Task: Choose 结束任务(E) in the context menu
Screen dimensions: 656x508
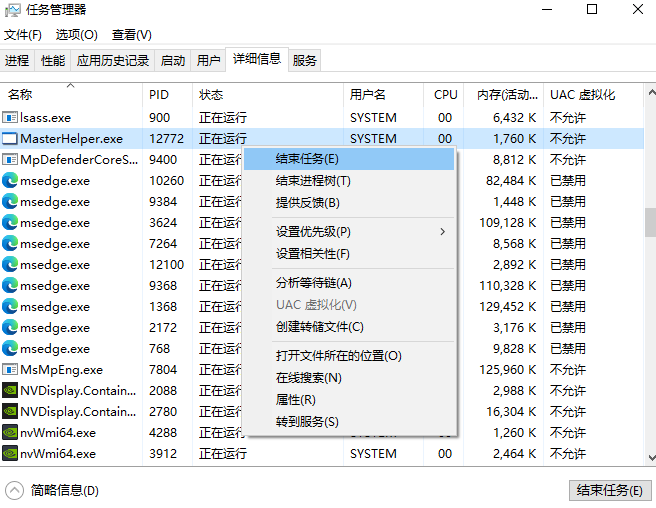Action: (349, 159)
